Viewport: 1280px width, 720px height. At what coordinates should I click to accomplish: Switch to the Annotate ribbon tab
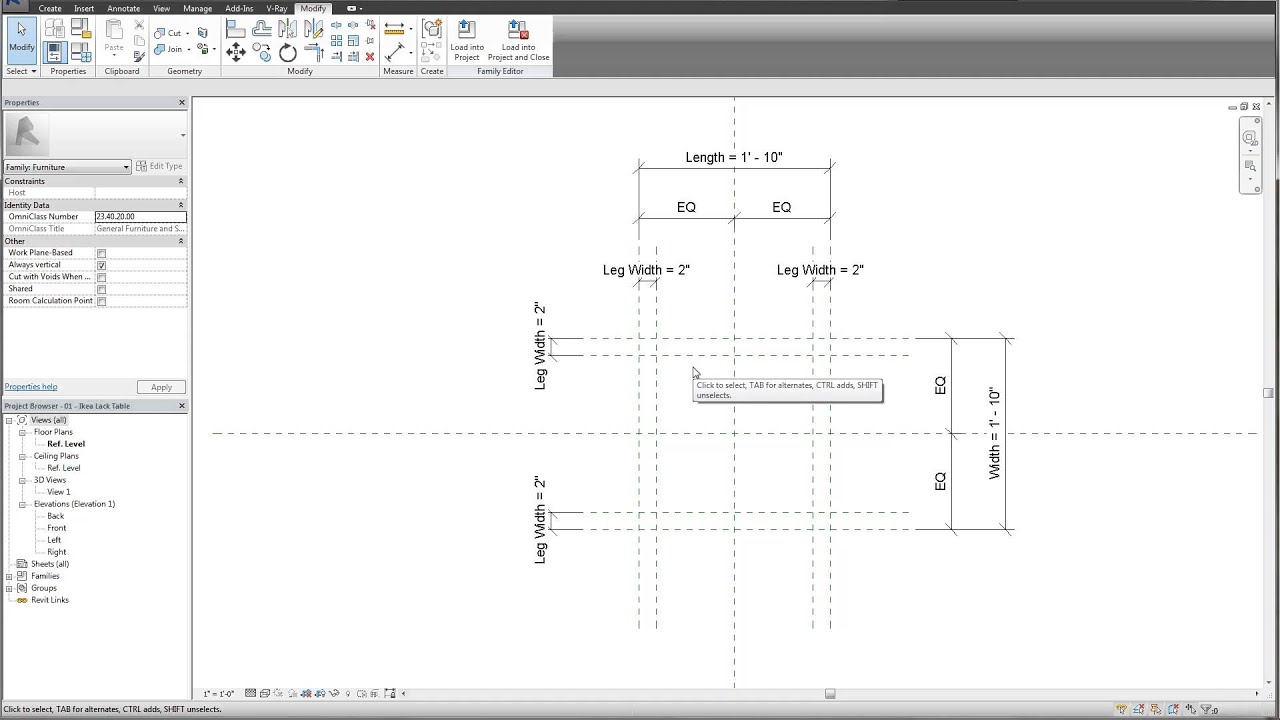tap(123, 8)
